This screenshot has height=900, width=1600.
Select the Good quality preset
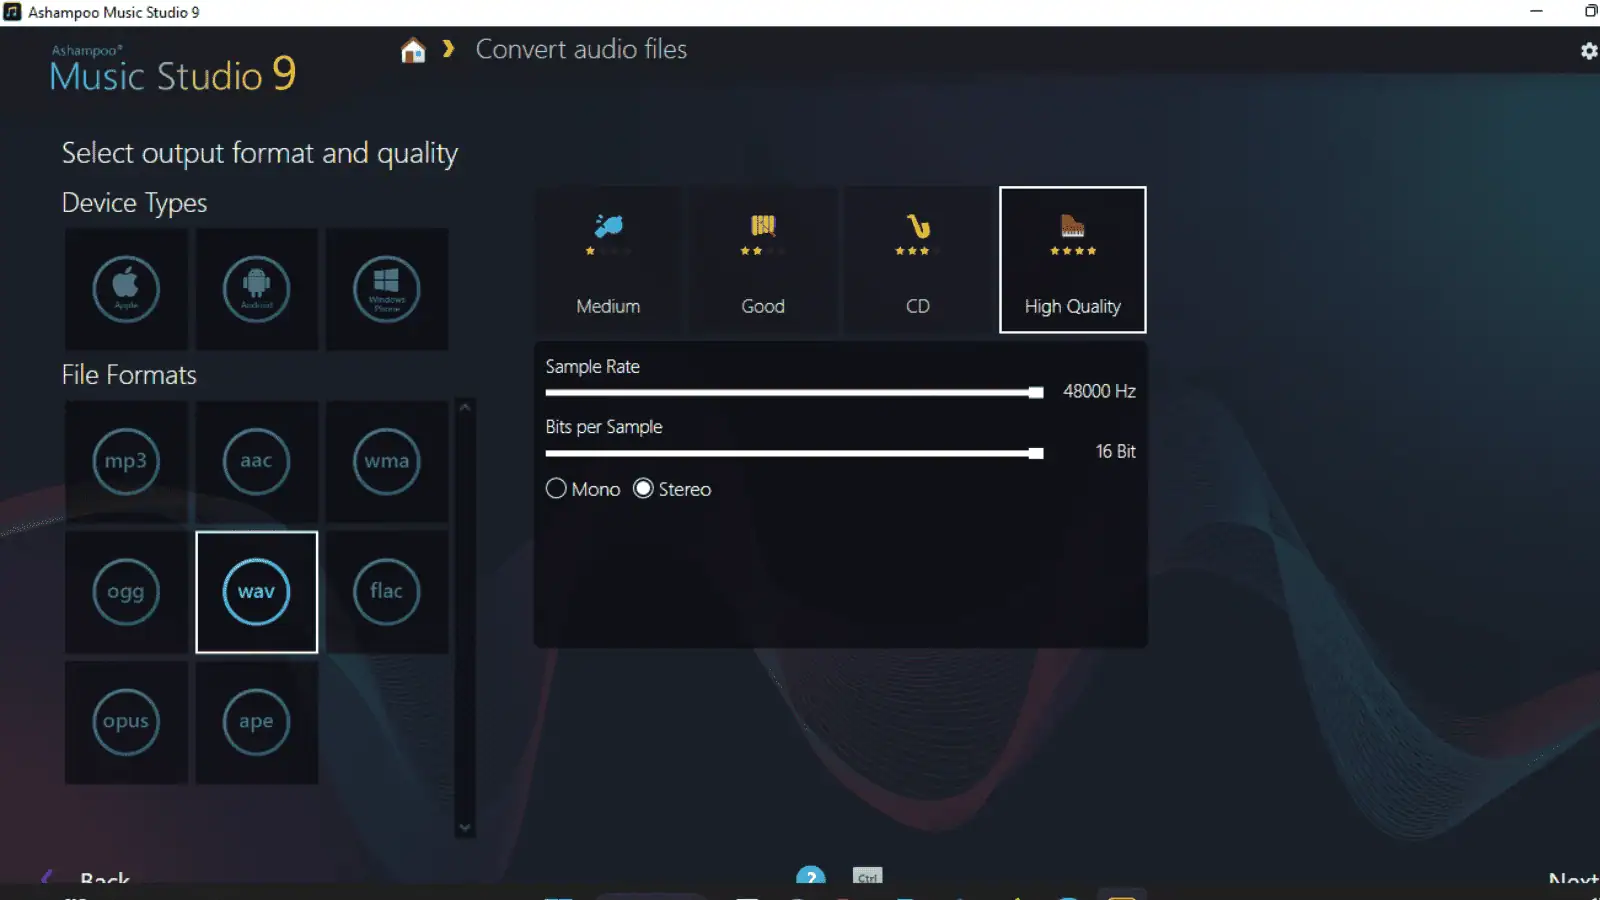763,260
